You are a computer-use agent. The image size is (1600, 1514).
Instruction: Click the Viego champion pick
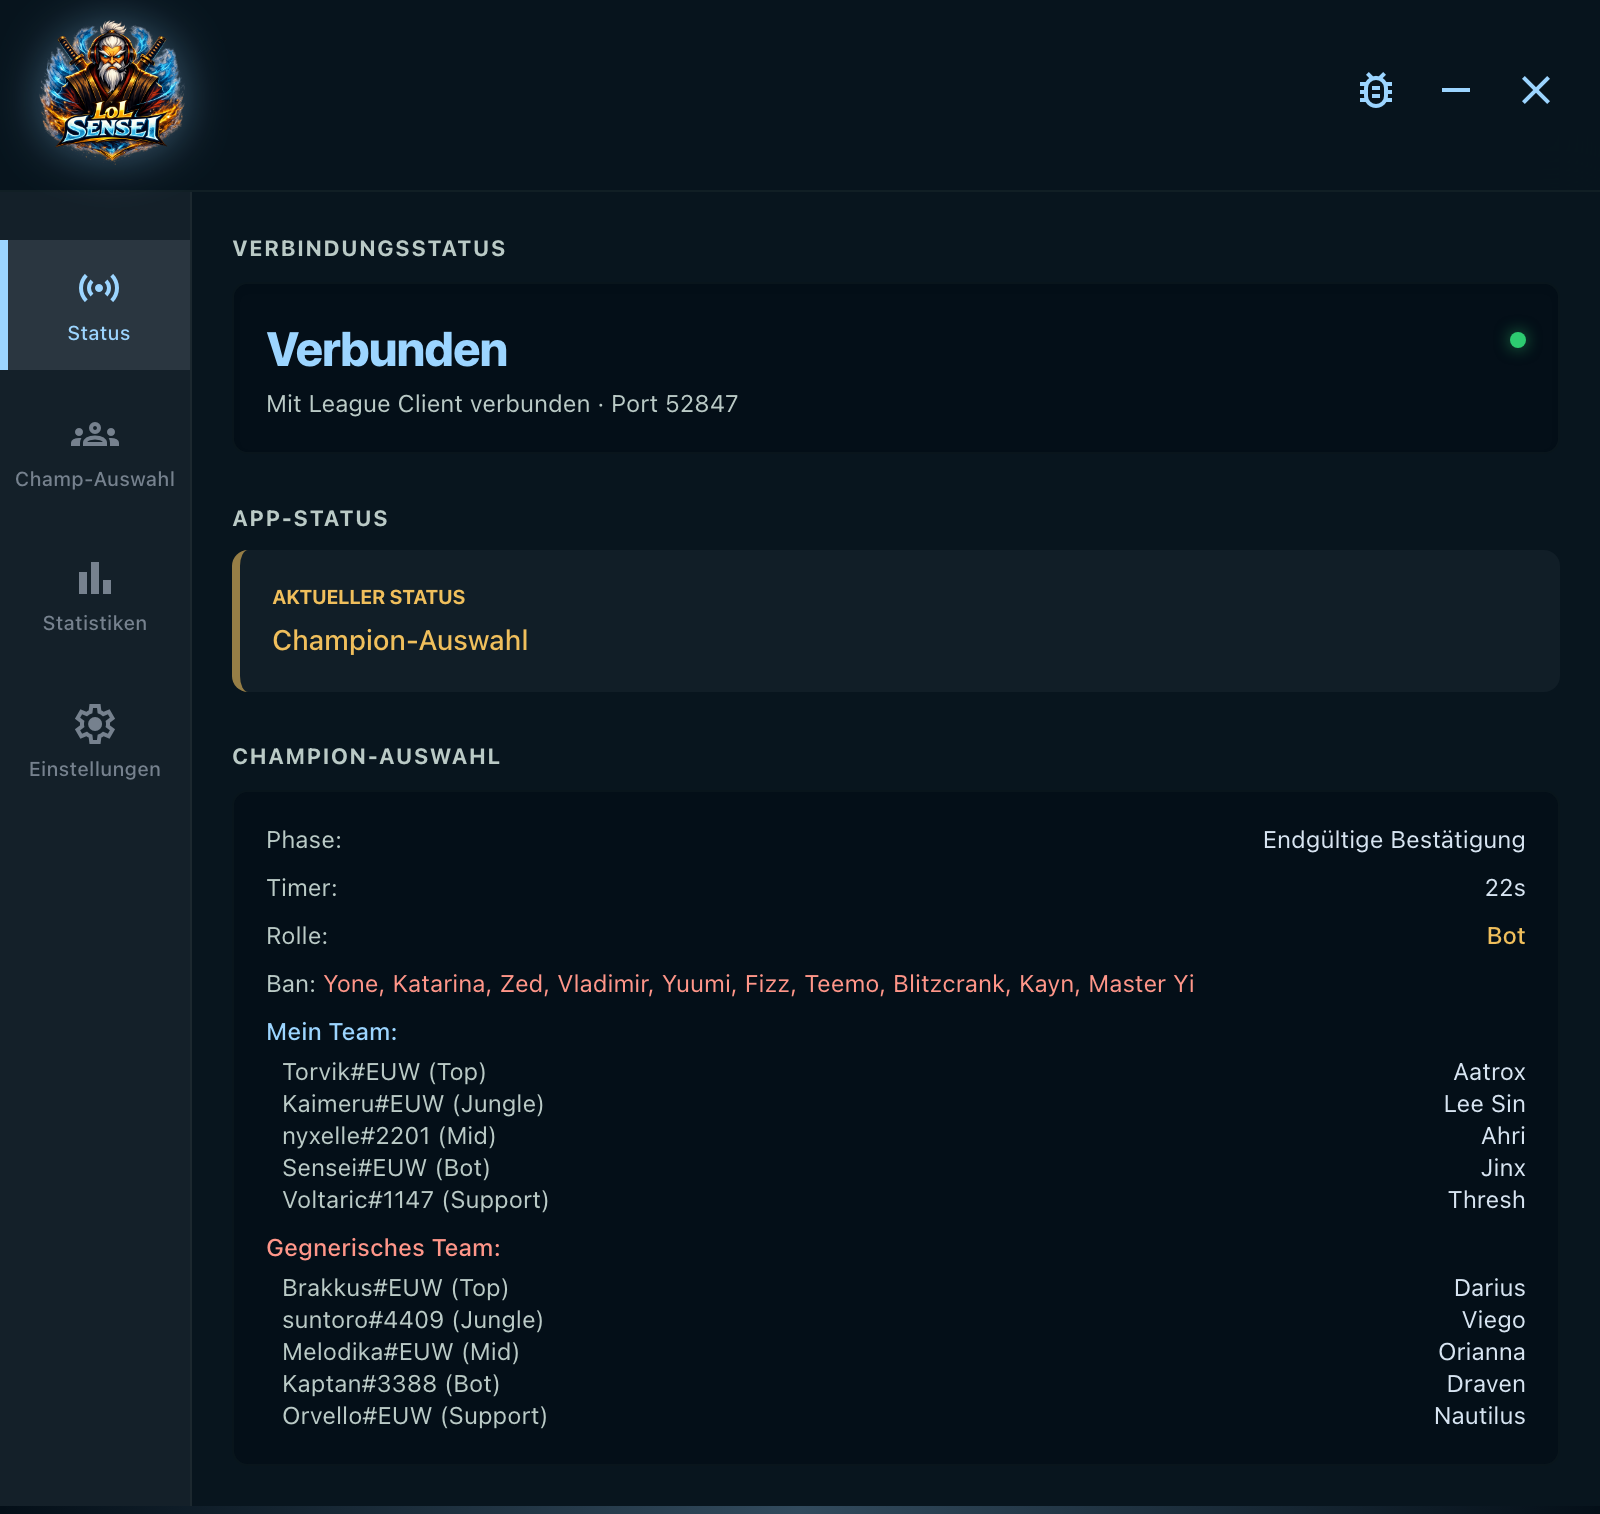[x=1493, y=1320]
